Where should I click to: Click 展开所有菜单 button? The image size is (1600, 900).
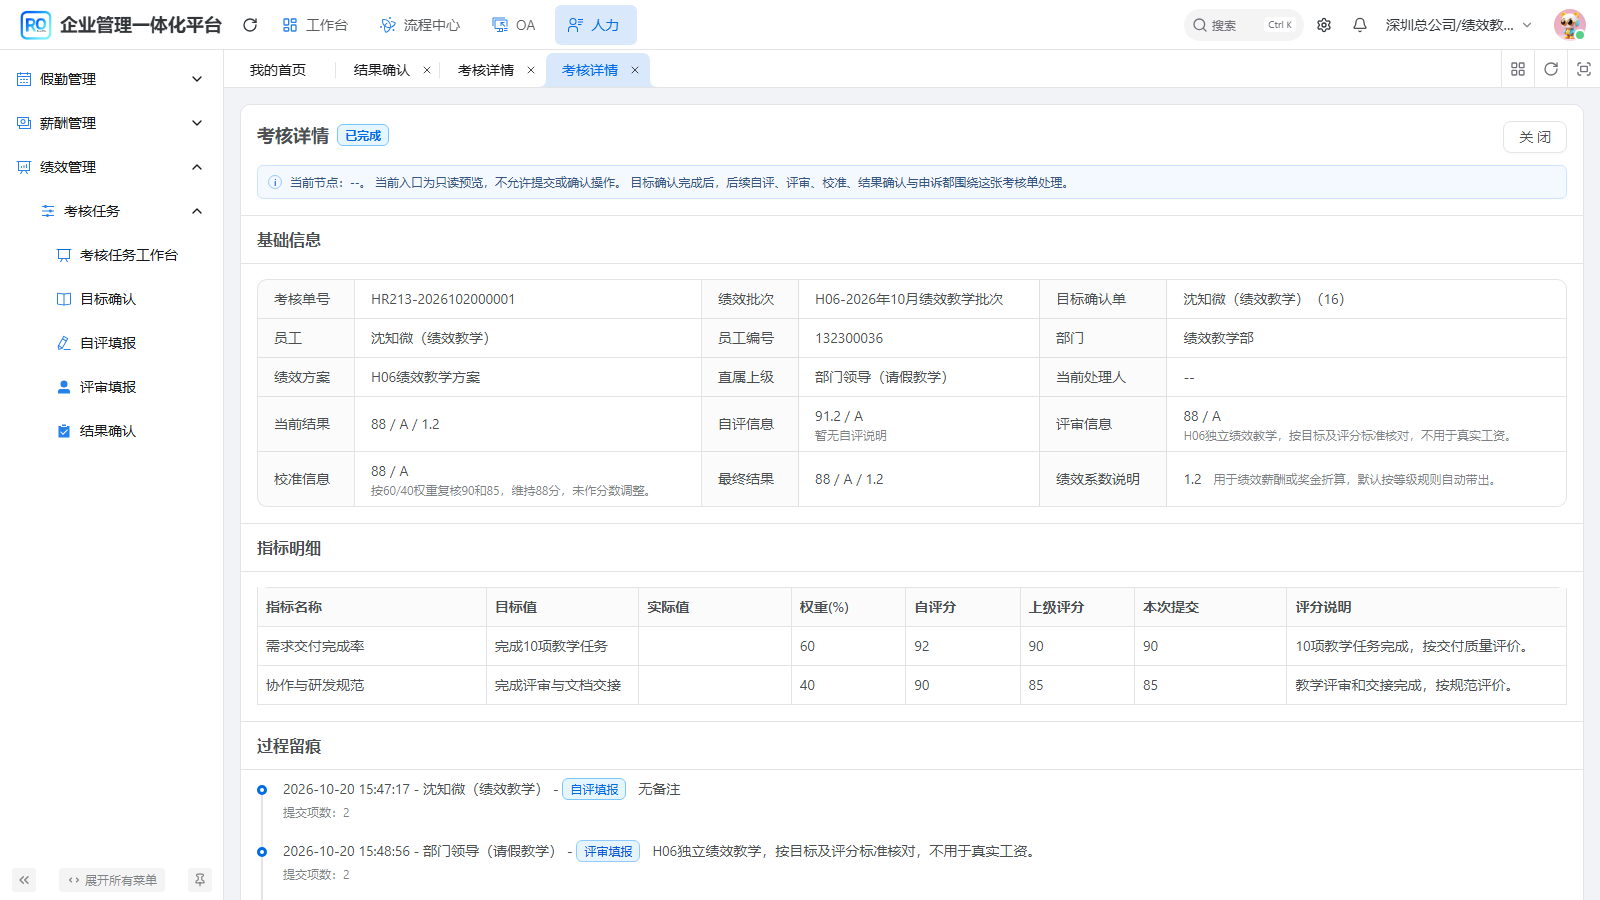pyautogui.click(x=112, y=880)
